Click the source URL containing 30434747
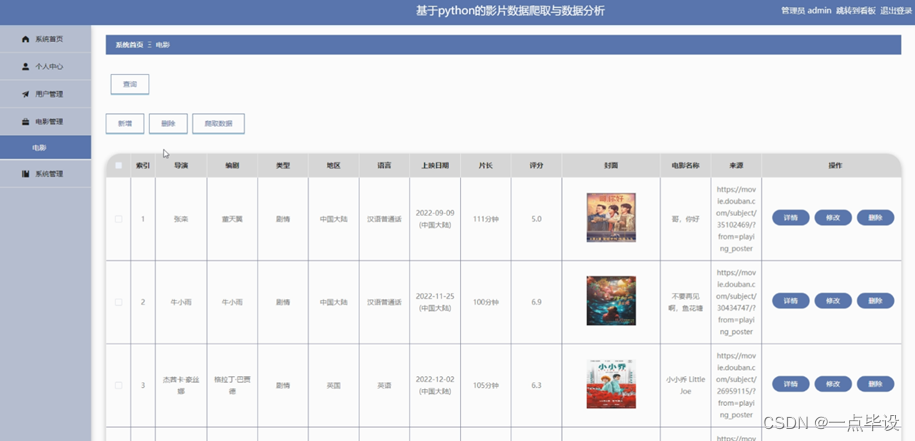 point(736,302)
